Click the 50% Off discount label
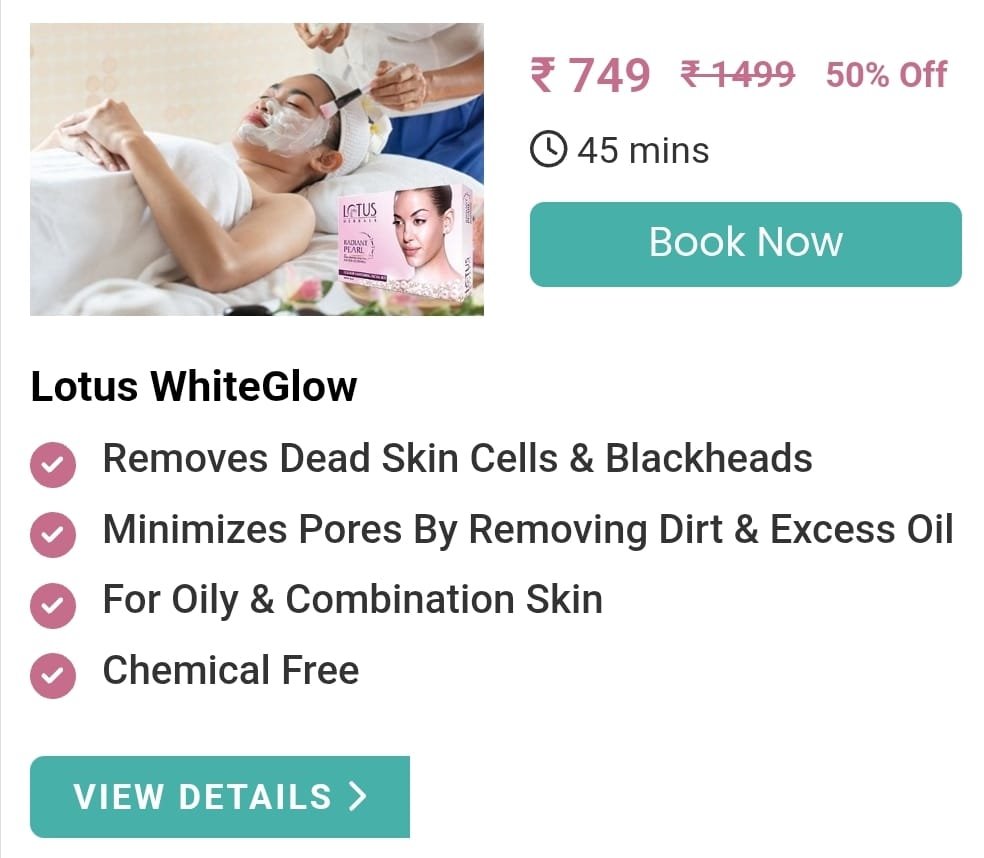Screen dimensions: 984x858 (x=886, y=75)
